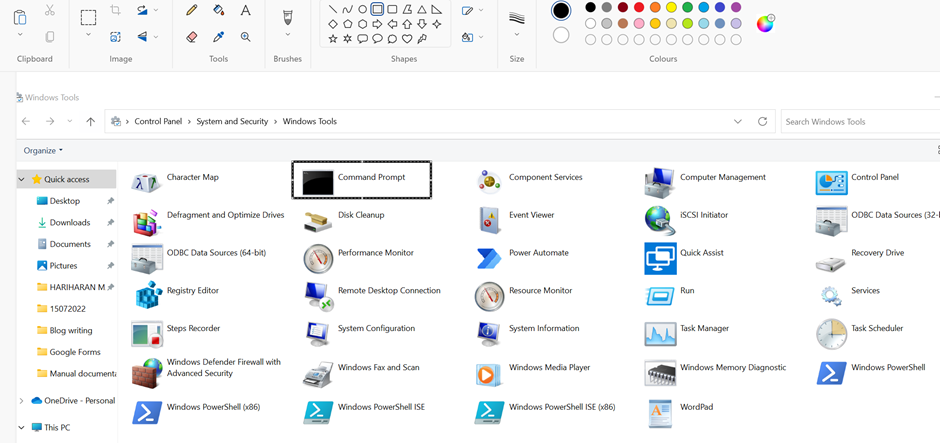The width and height of the screenshot is (940, 443).
Task: Expand the OneDrive - Personal node
Action: point(22,400)
